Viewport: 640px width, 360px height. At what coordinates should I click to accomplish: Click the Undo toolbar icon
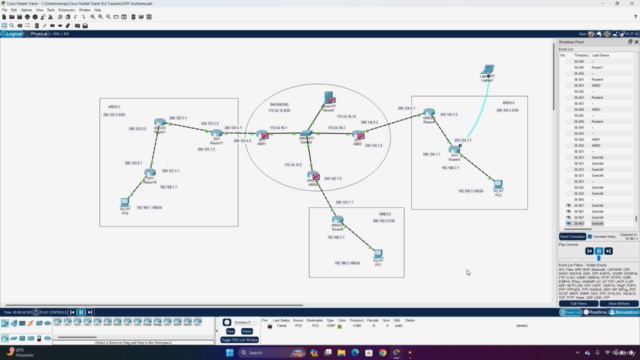(x=76, y=17)
